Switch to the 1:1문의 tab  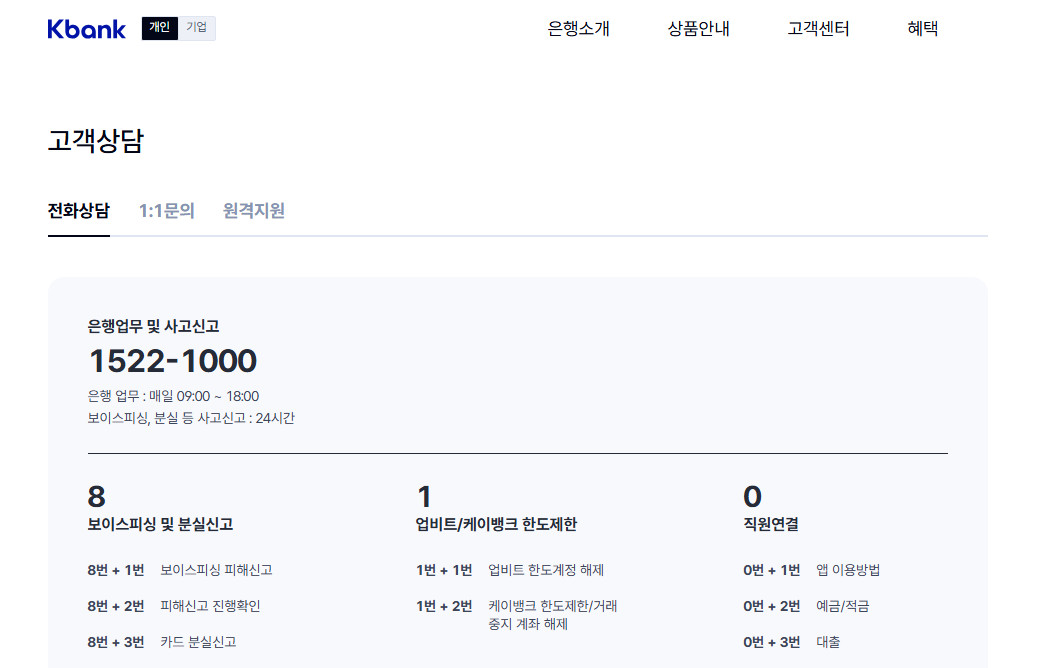166,211
